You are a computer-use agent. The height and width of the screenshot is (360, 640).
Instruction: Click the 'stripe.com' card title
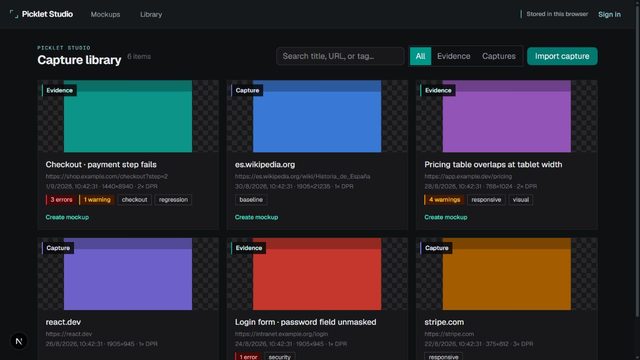point(444,322)
